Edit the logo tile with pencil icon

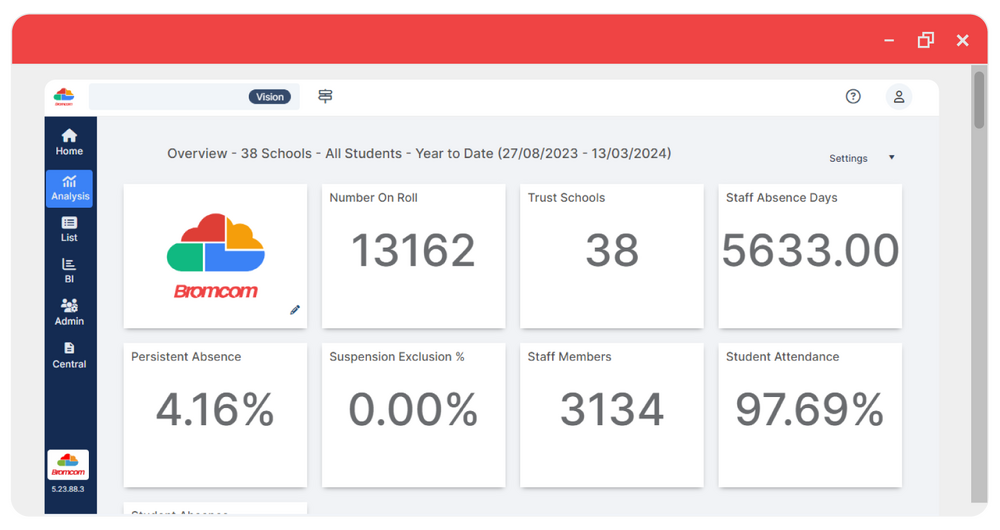295,310
